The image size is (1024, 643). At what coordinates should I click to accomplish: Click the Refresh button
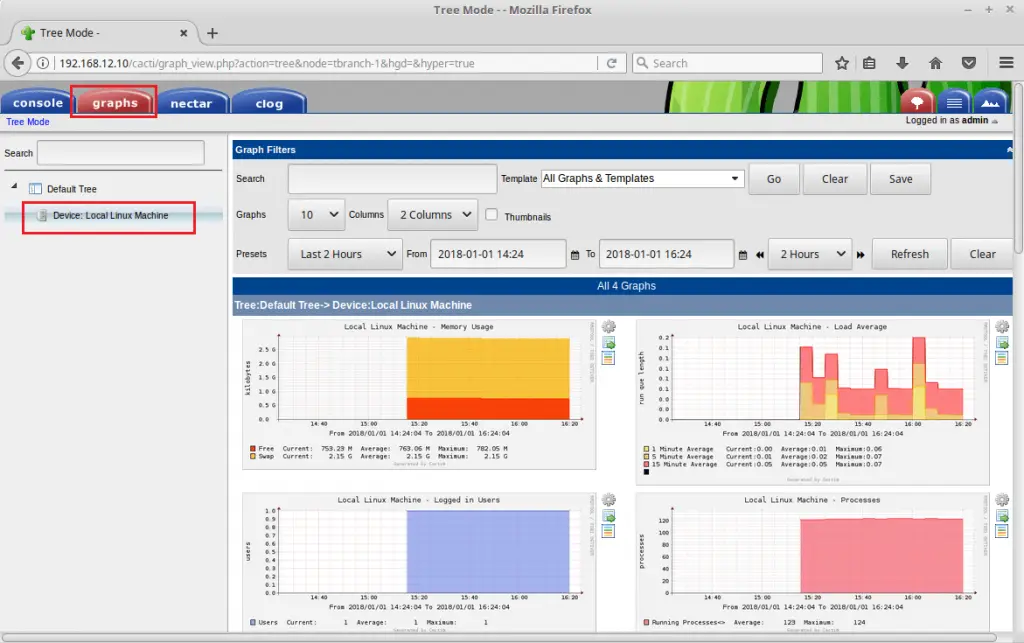pos(910,254)
